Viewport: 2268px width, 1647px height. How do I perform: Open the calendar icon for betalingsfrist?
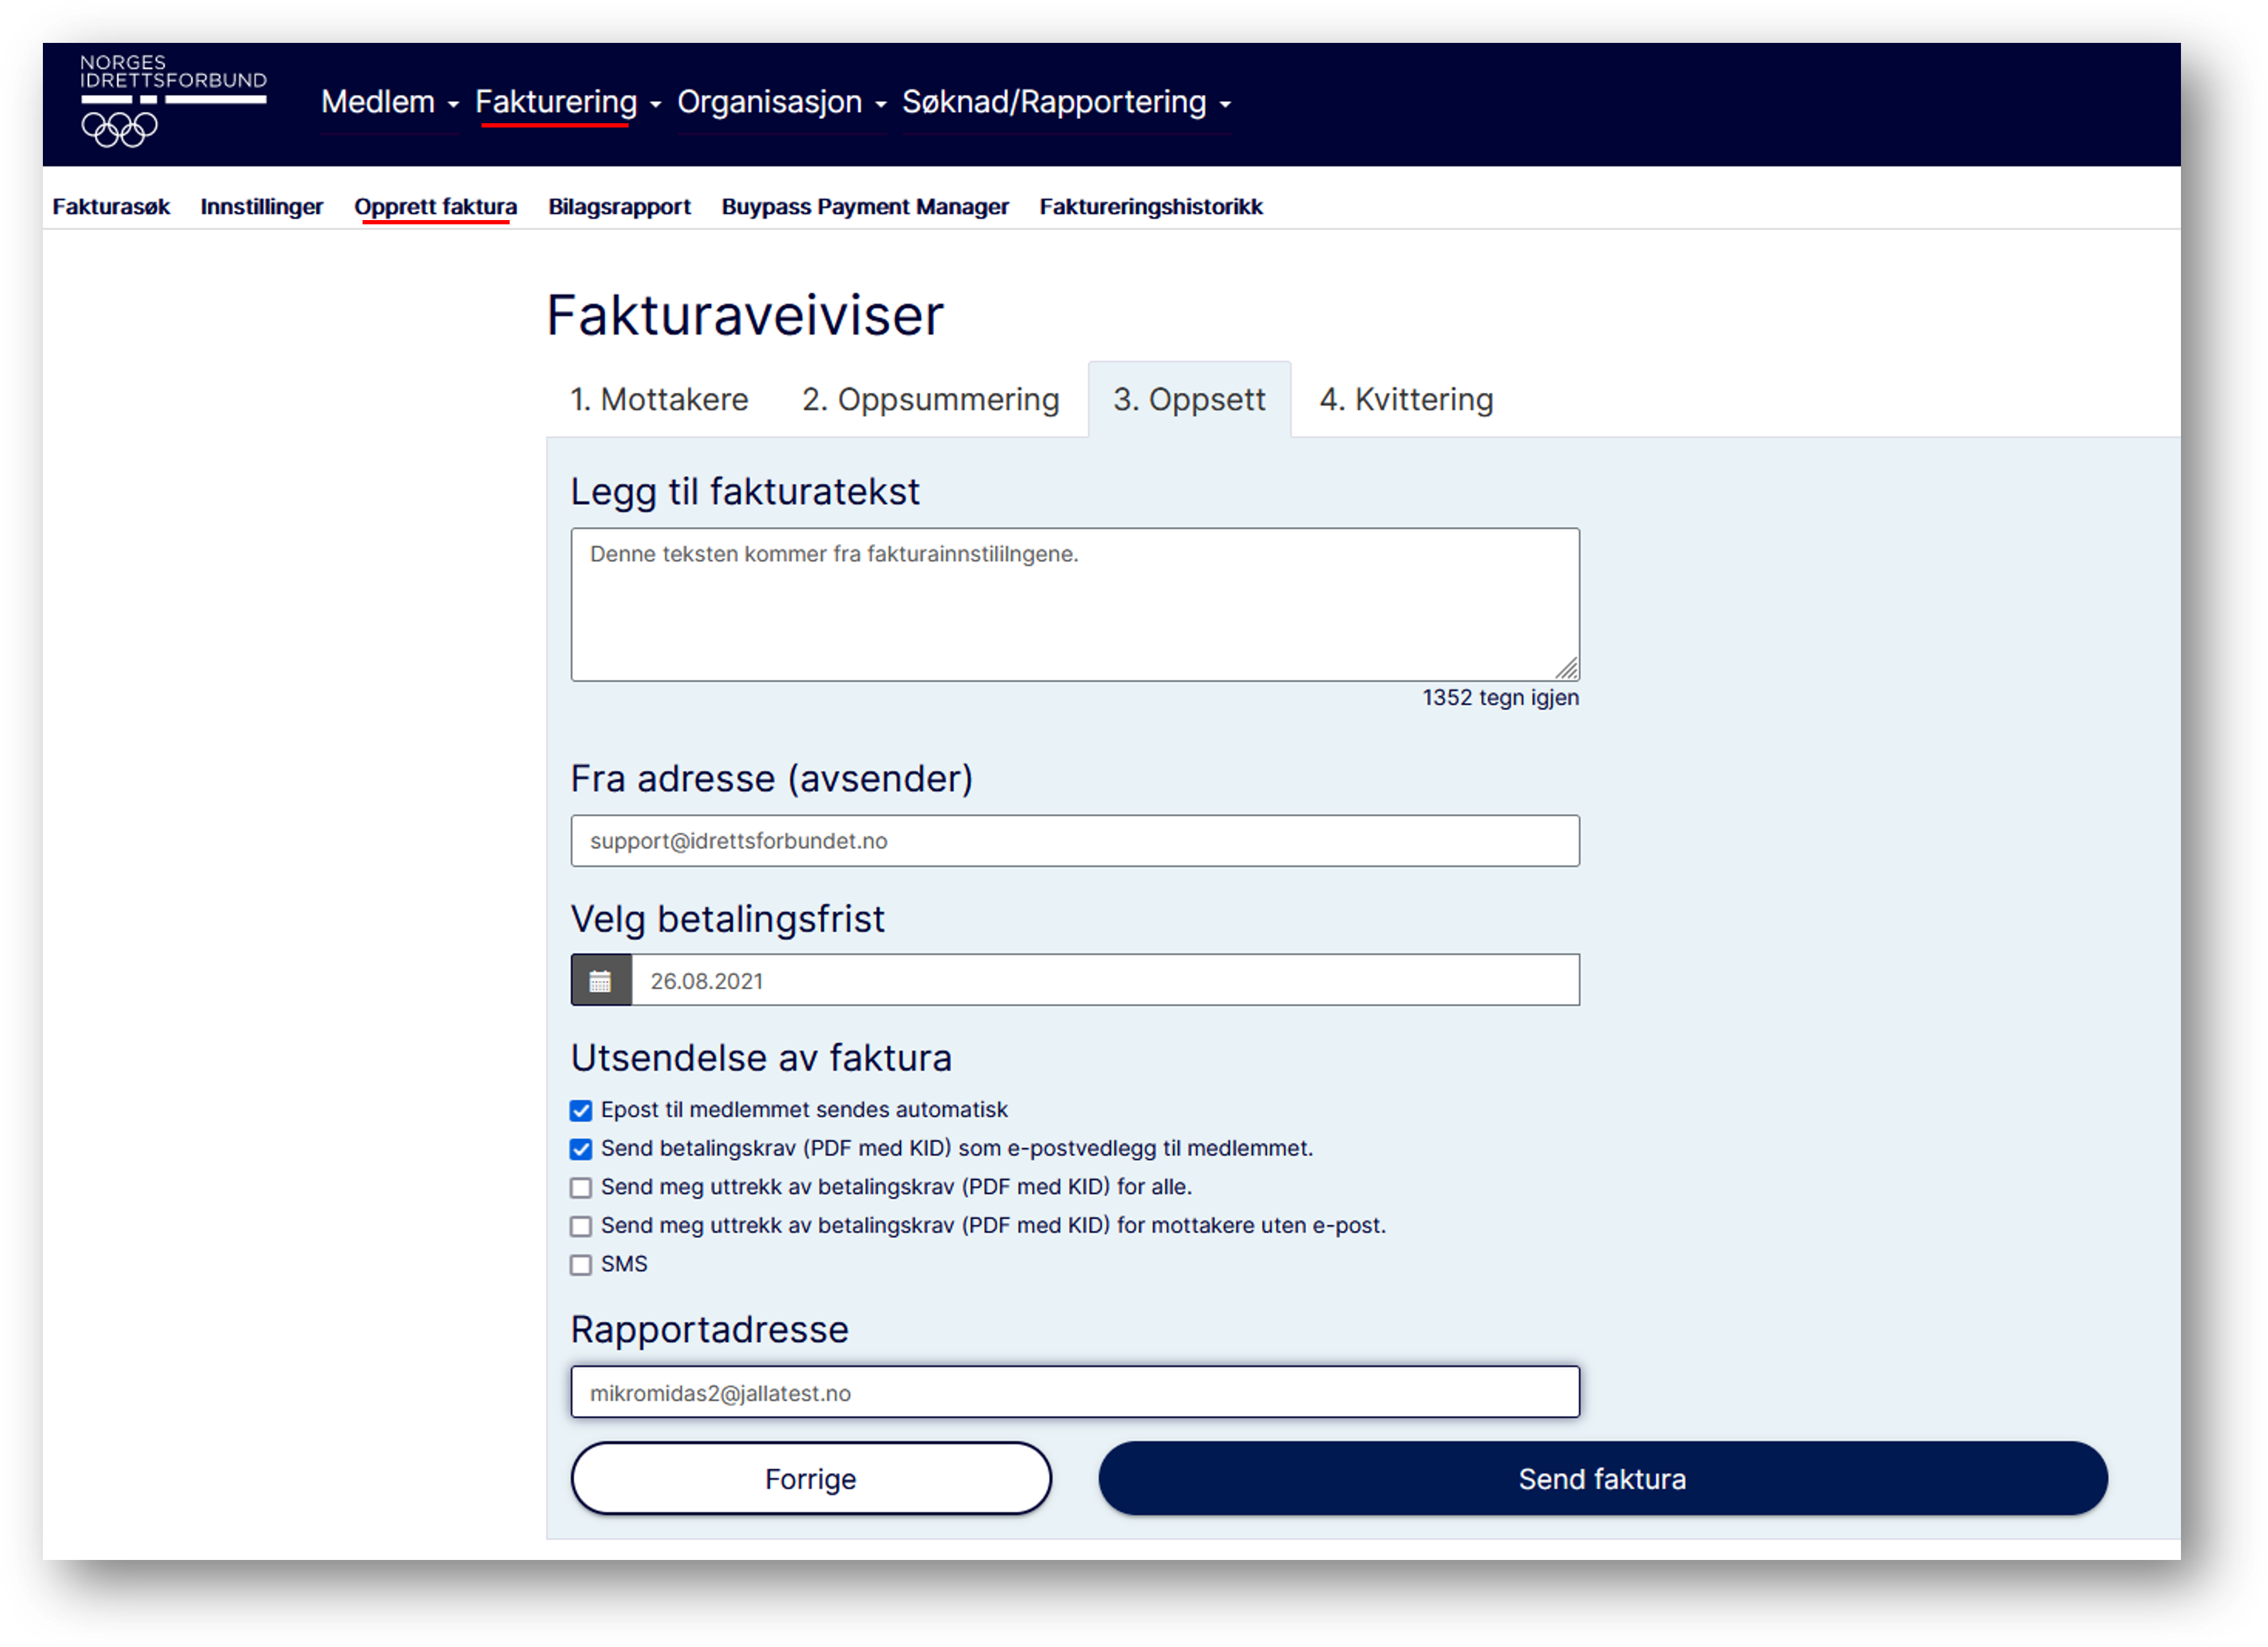(601, 981)
